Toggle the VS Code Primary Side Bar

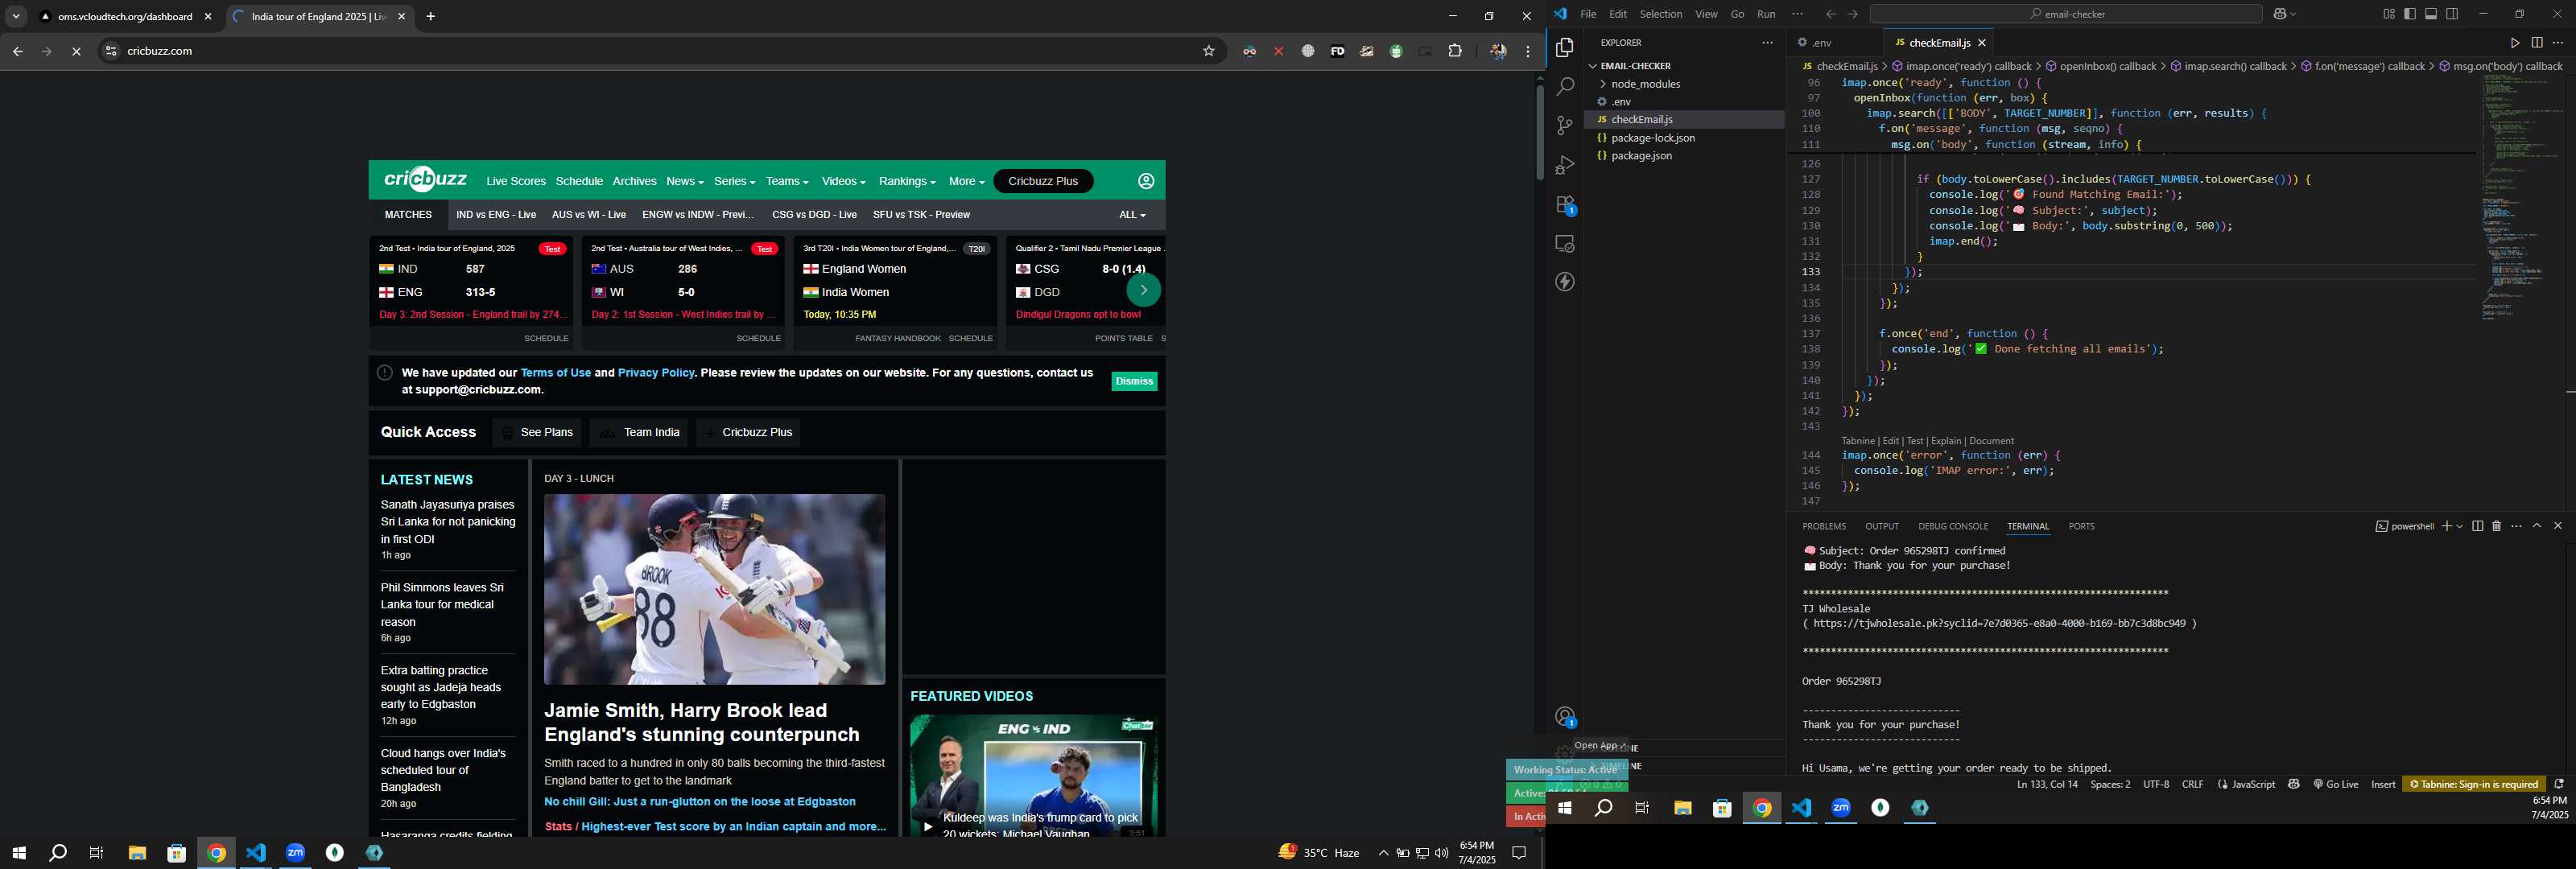(2410, 14)
